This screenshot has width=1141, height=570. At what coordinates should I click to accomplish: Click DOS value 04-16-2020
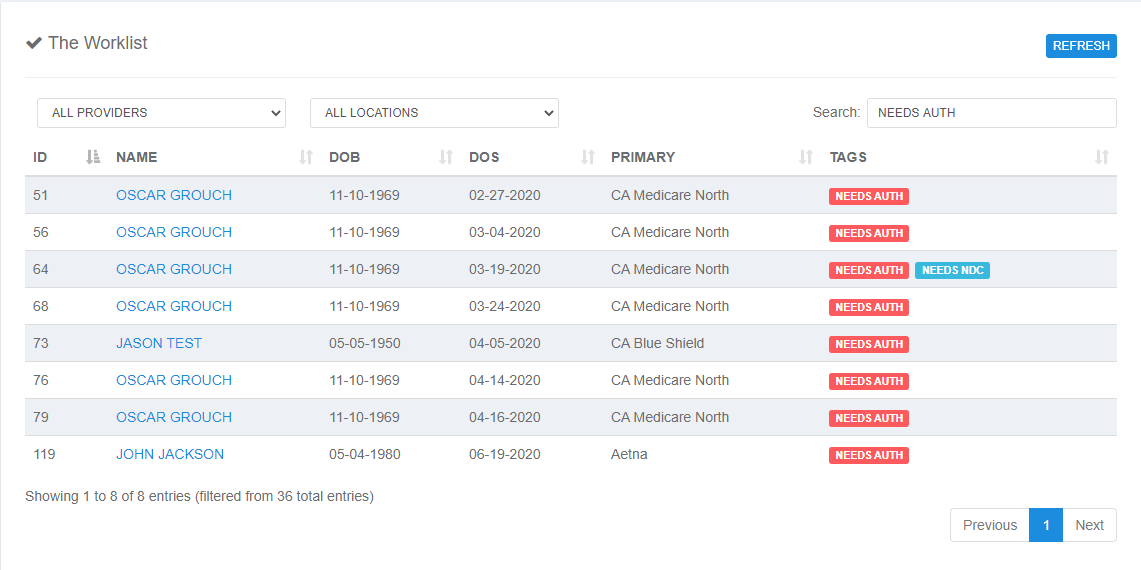[505, 417]
